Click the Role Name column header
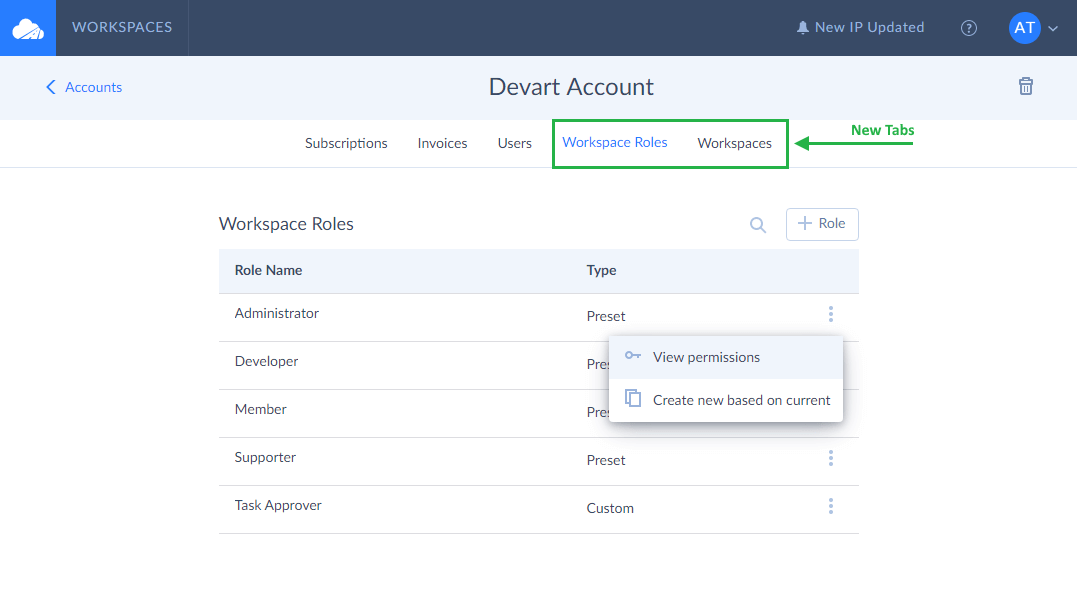Image resolution: width=1077 pixels, height=615 pixels. tap(269, 270)
